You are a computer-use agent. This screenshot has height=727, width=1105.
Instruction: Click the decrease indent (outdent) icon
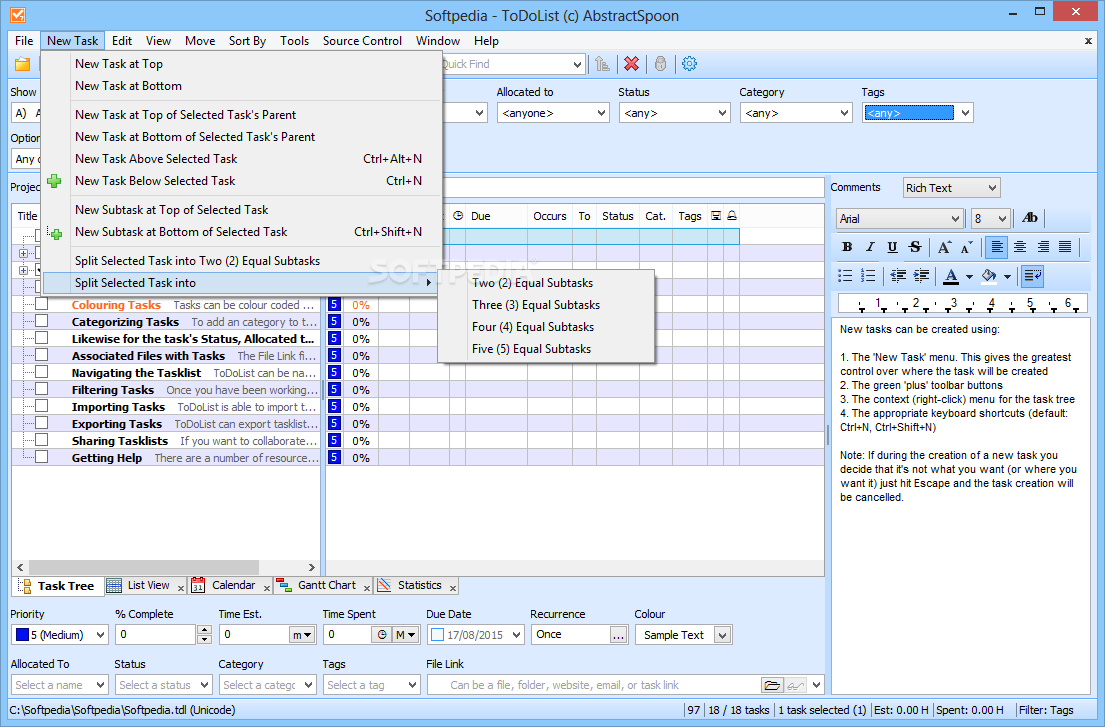[898, 276]
